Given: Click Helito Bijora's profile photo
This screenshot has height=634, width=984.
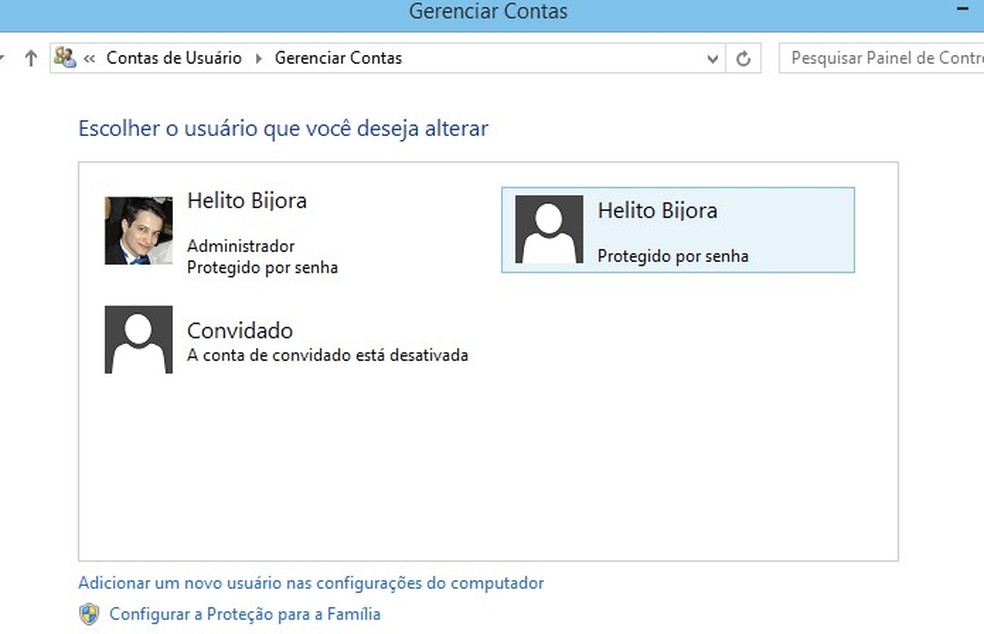Looking at the screenshot, I should pyautogui.click(x=137, y=229).
